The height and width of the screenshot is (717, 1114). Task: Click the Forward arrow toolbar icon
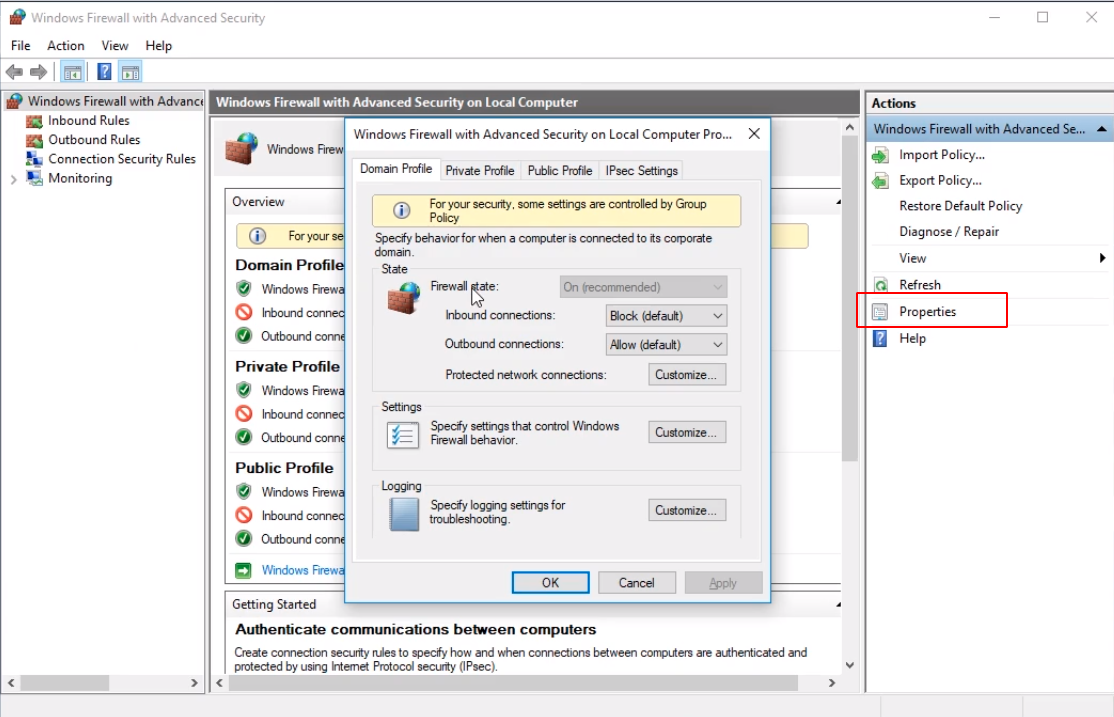[38, 72]
